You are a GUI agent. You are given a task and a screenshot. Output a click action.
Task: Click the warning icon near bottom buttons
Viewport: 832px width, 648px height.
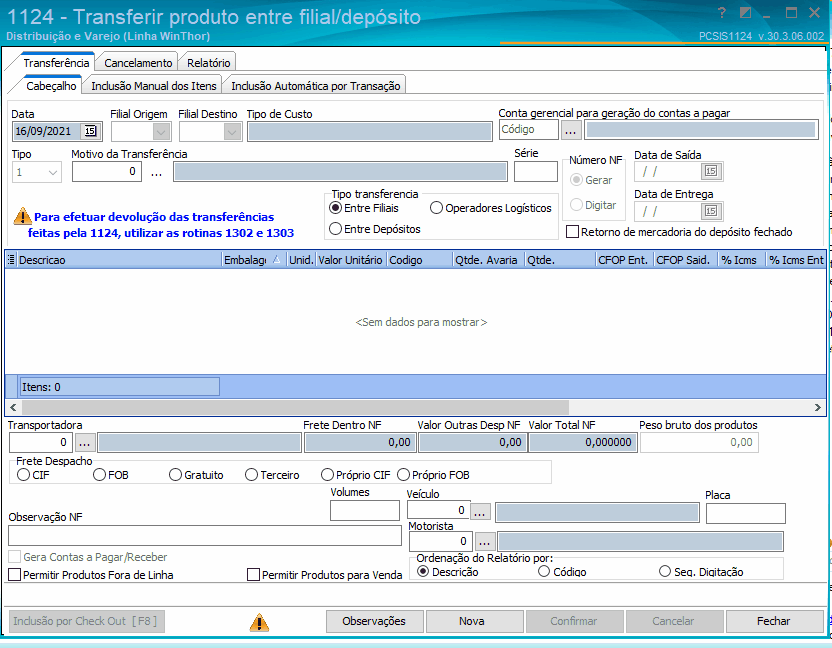point(259,622)
